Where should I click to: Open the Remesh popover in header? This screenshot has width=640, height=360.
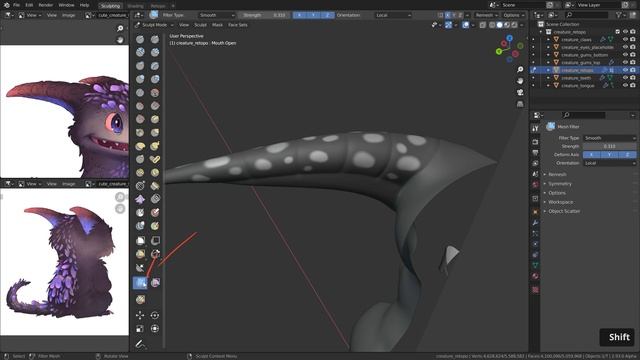pos(487,15)
